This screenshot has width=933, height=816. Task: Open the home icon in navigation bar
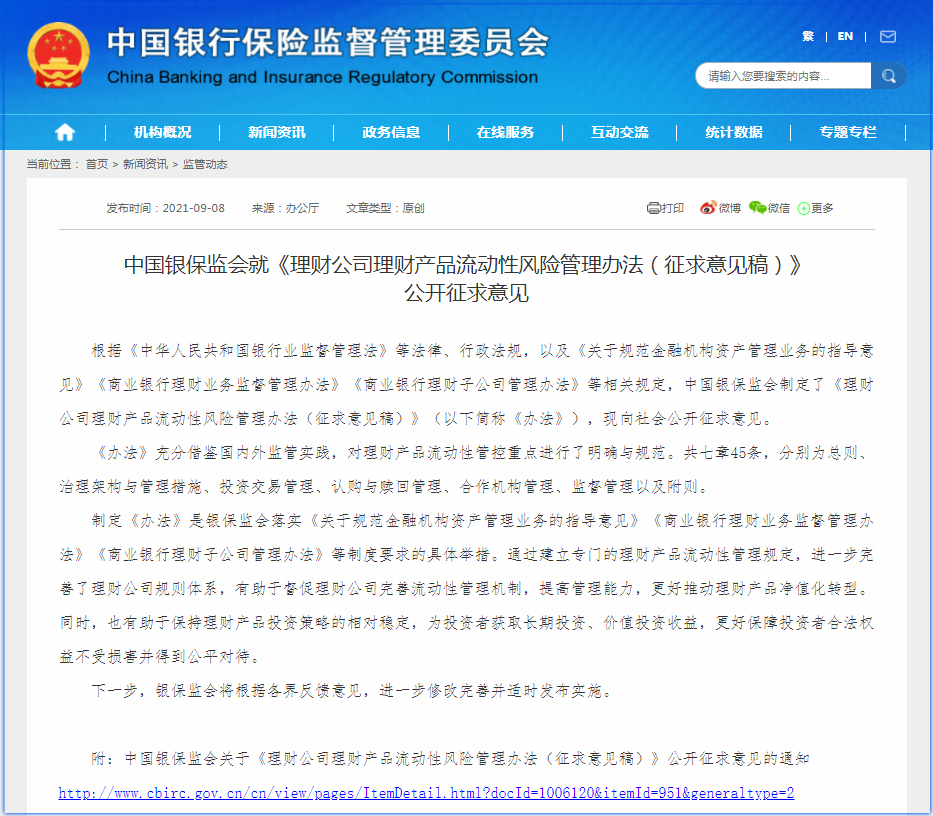click(65, 132)
